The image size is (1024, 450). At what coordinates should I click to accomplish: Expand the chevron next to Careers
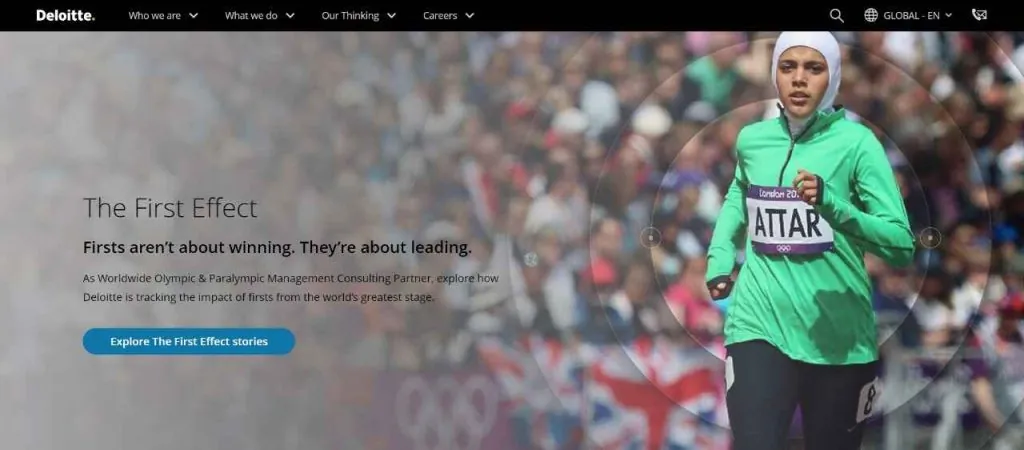[x=470, y=16]
